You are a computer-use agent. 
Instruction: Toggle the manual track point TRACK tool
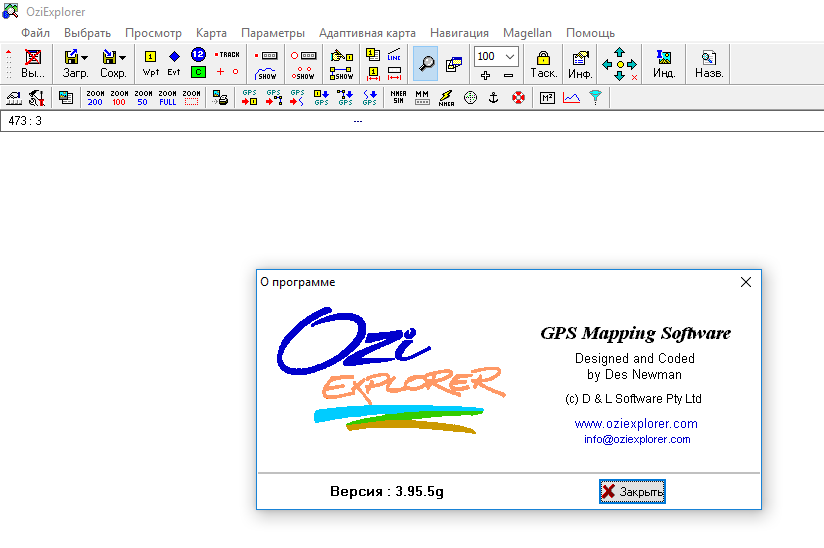point(228,55)
